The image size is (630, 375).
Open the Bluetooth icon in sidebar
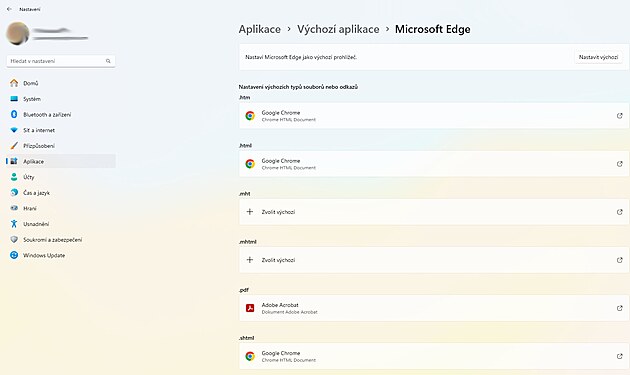pos(14,115)
